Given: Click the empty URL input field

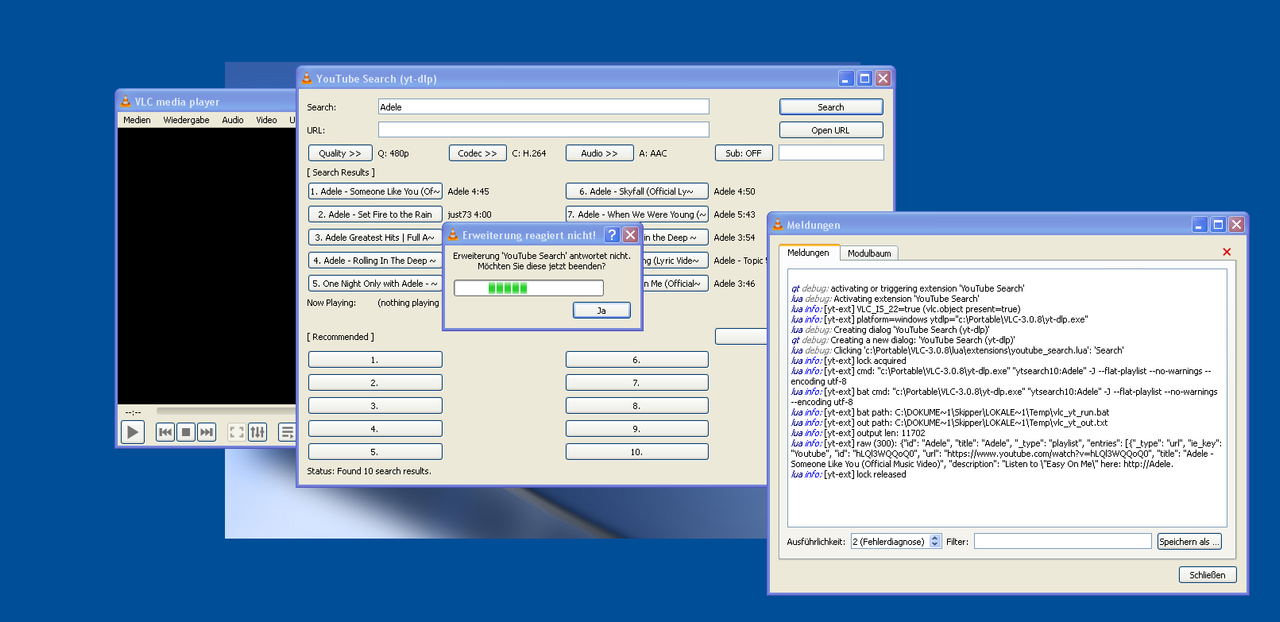Looking at the screenshot, I should [543, 130].
